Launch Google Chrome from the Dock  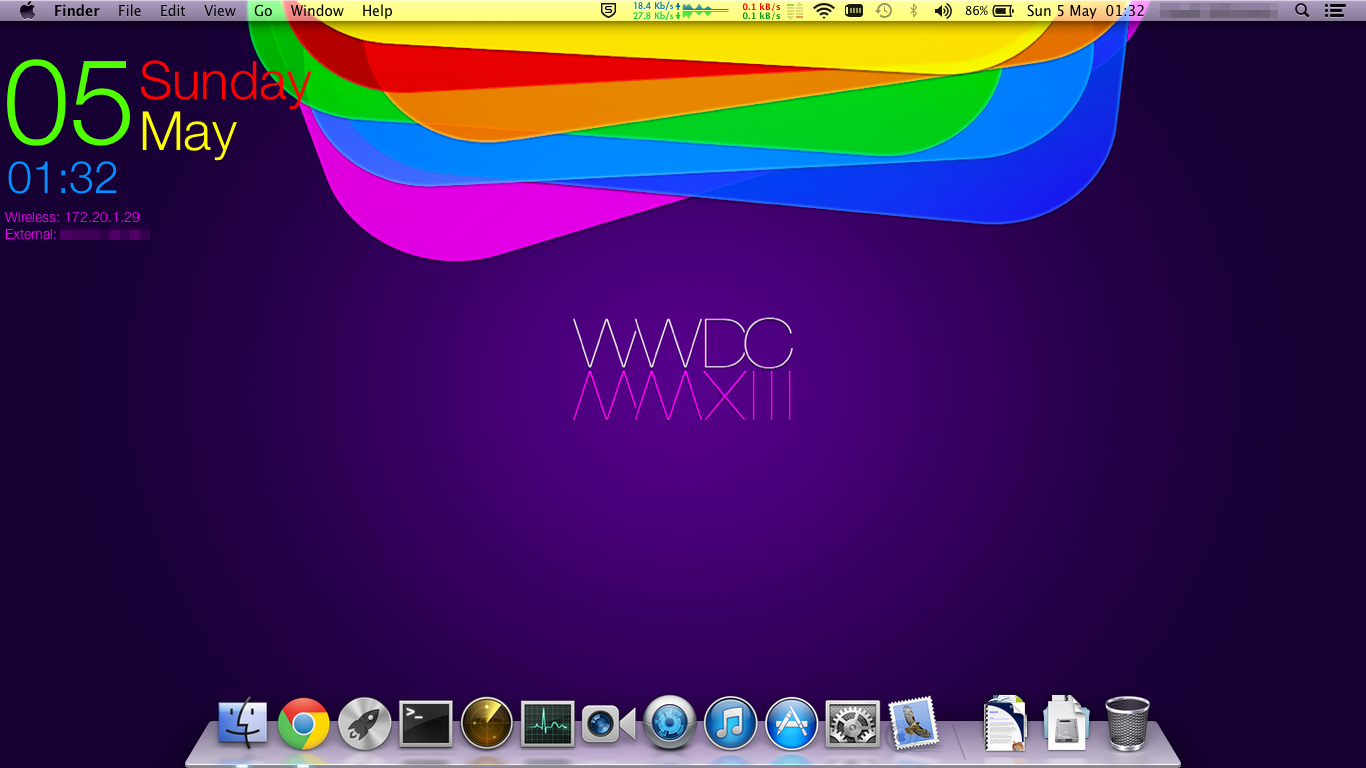point(304,723)
